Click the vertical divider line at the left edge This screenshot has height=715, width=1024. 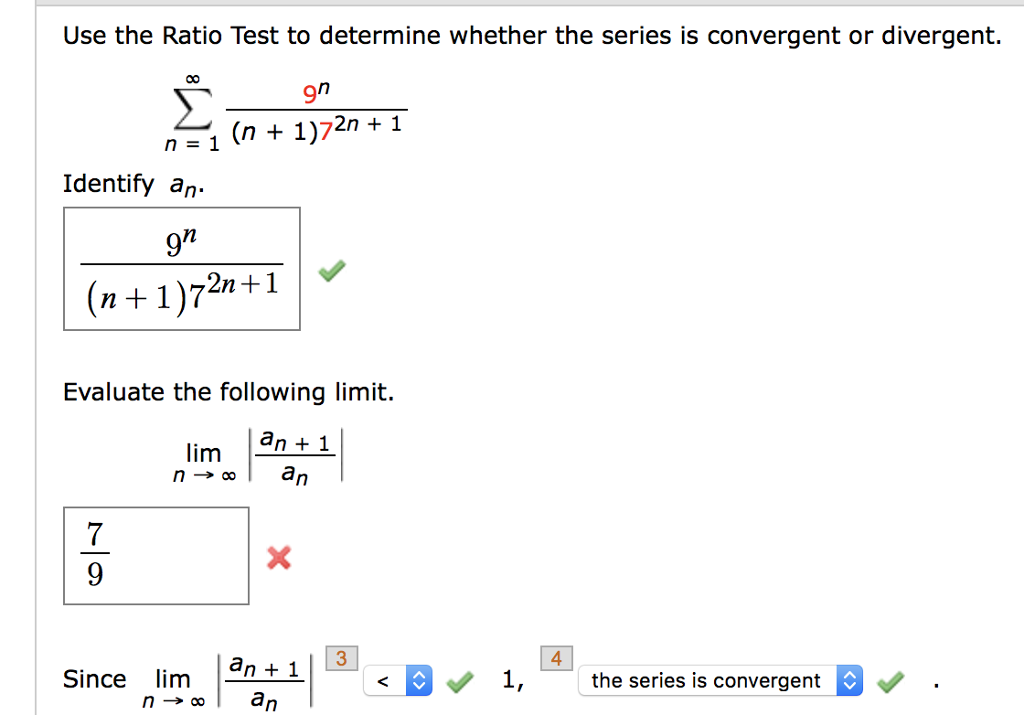pyautogui.click(x=38, y=350)
